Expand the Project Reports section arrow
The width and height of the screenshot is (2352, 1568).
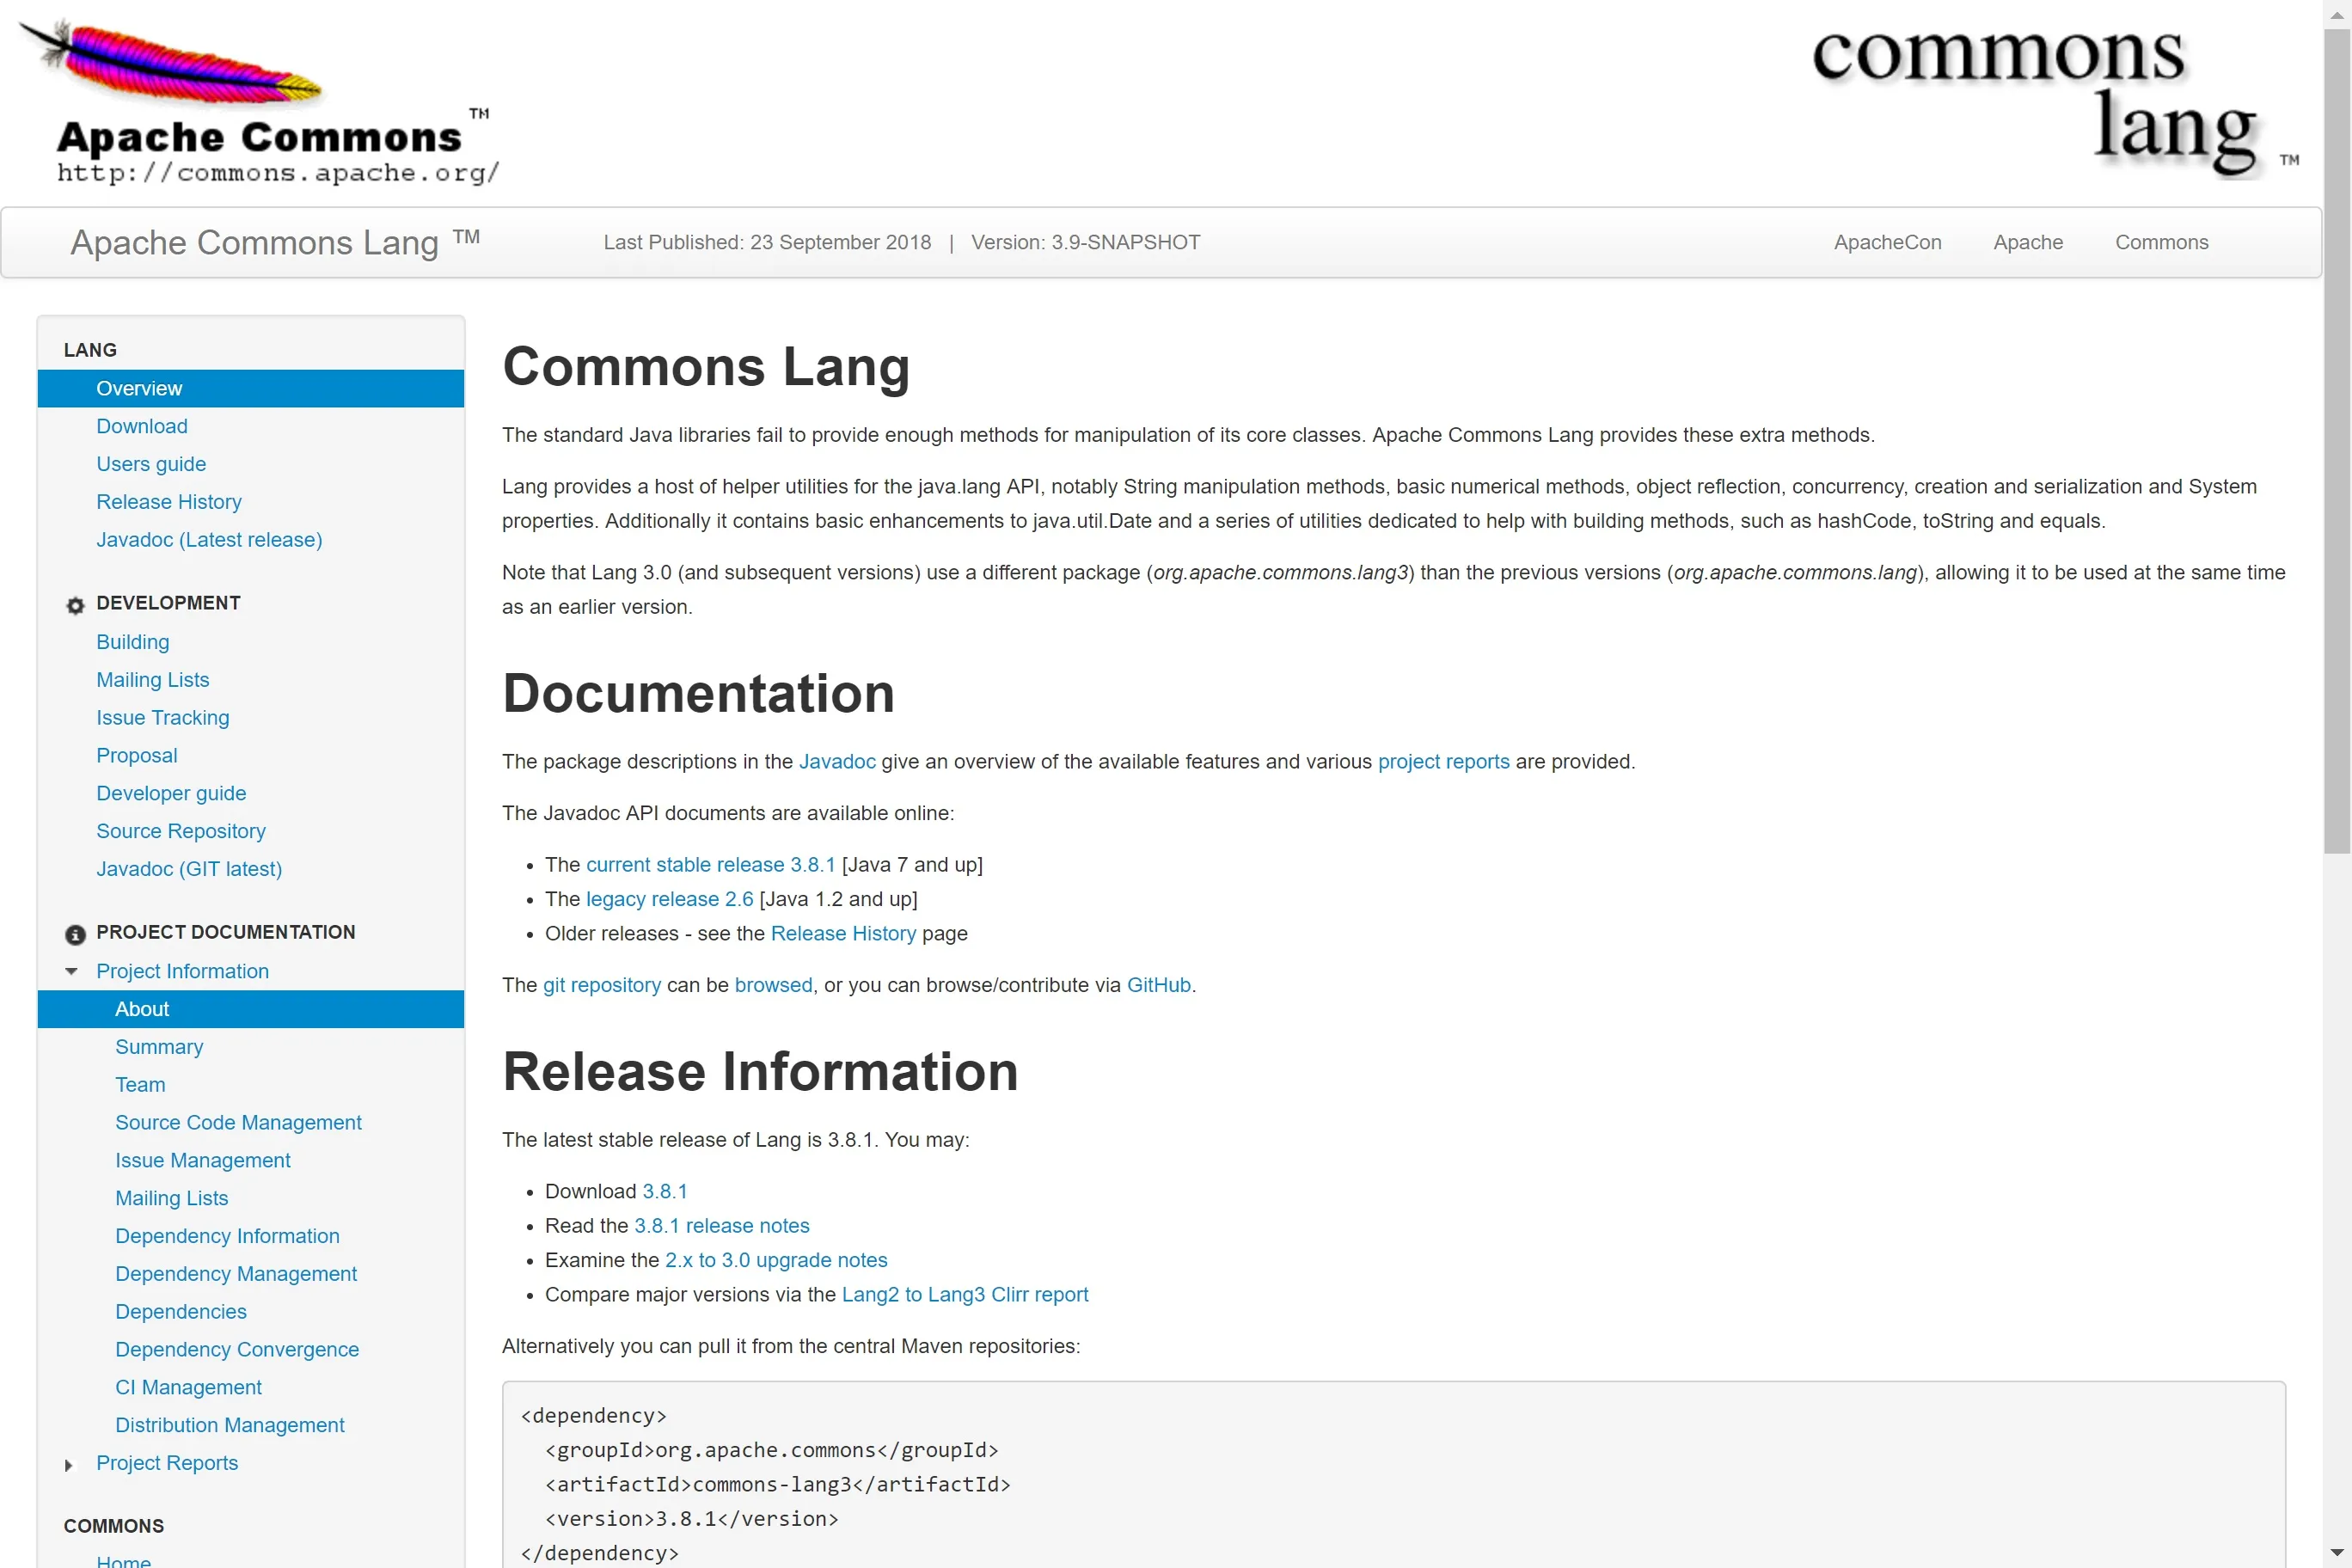coord(69,1465)
